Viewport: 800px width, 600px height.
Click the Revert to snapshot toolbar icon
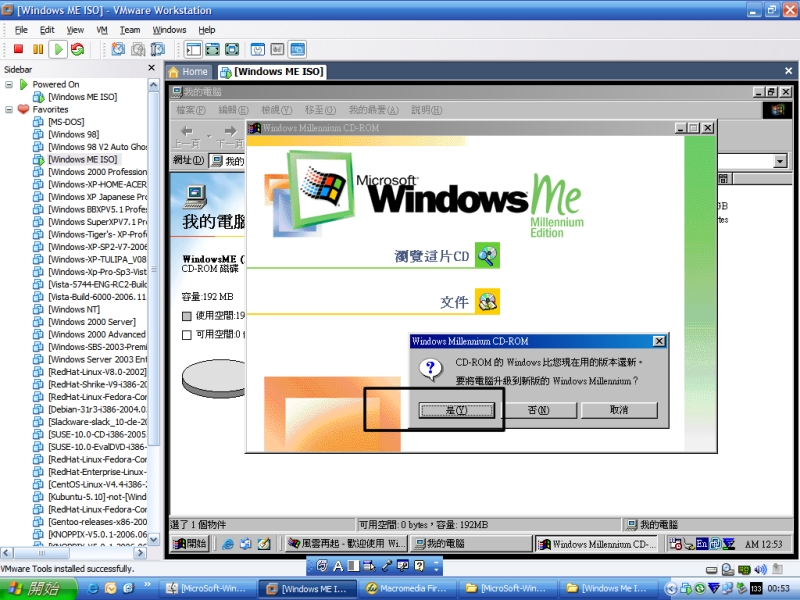pos(138,49)
